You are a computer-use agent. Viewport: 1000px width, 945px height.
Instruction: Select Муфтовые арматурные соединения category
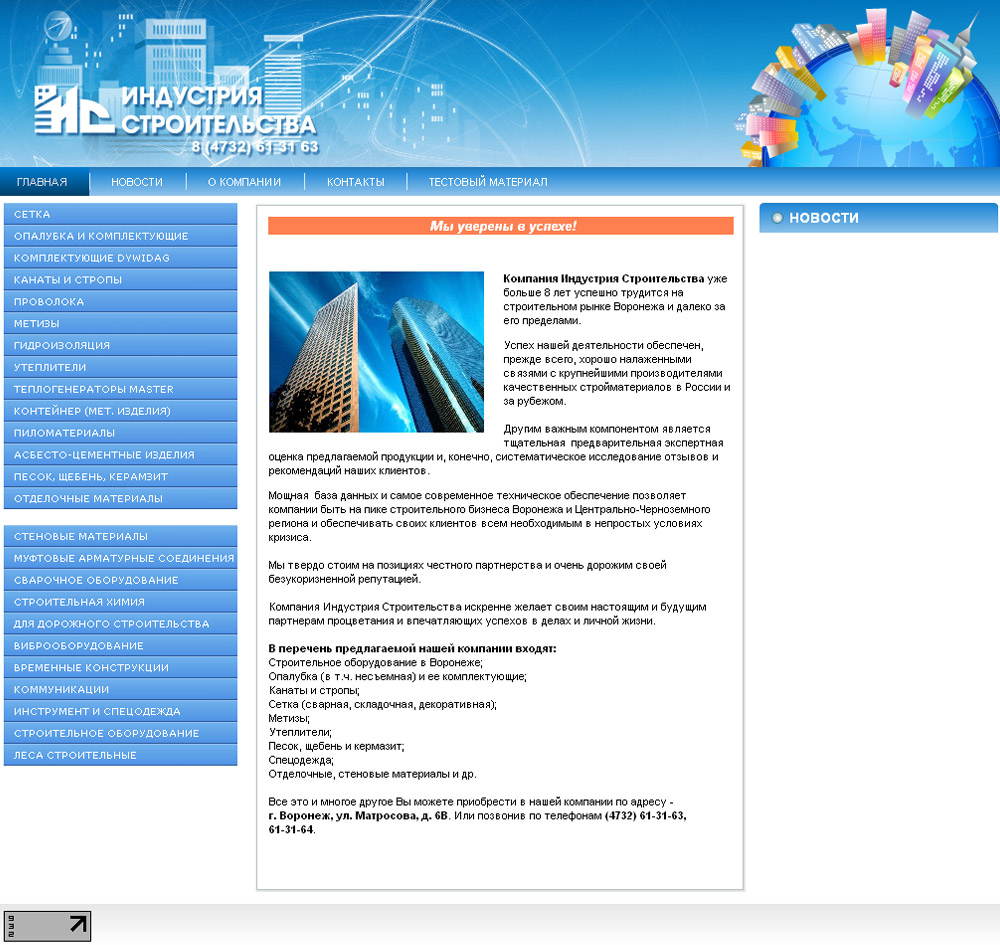pos(121,558)
